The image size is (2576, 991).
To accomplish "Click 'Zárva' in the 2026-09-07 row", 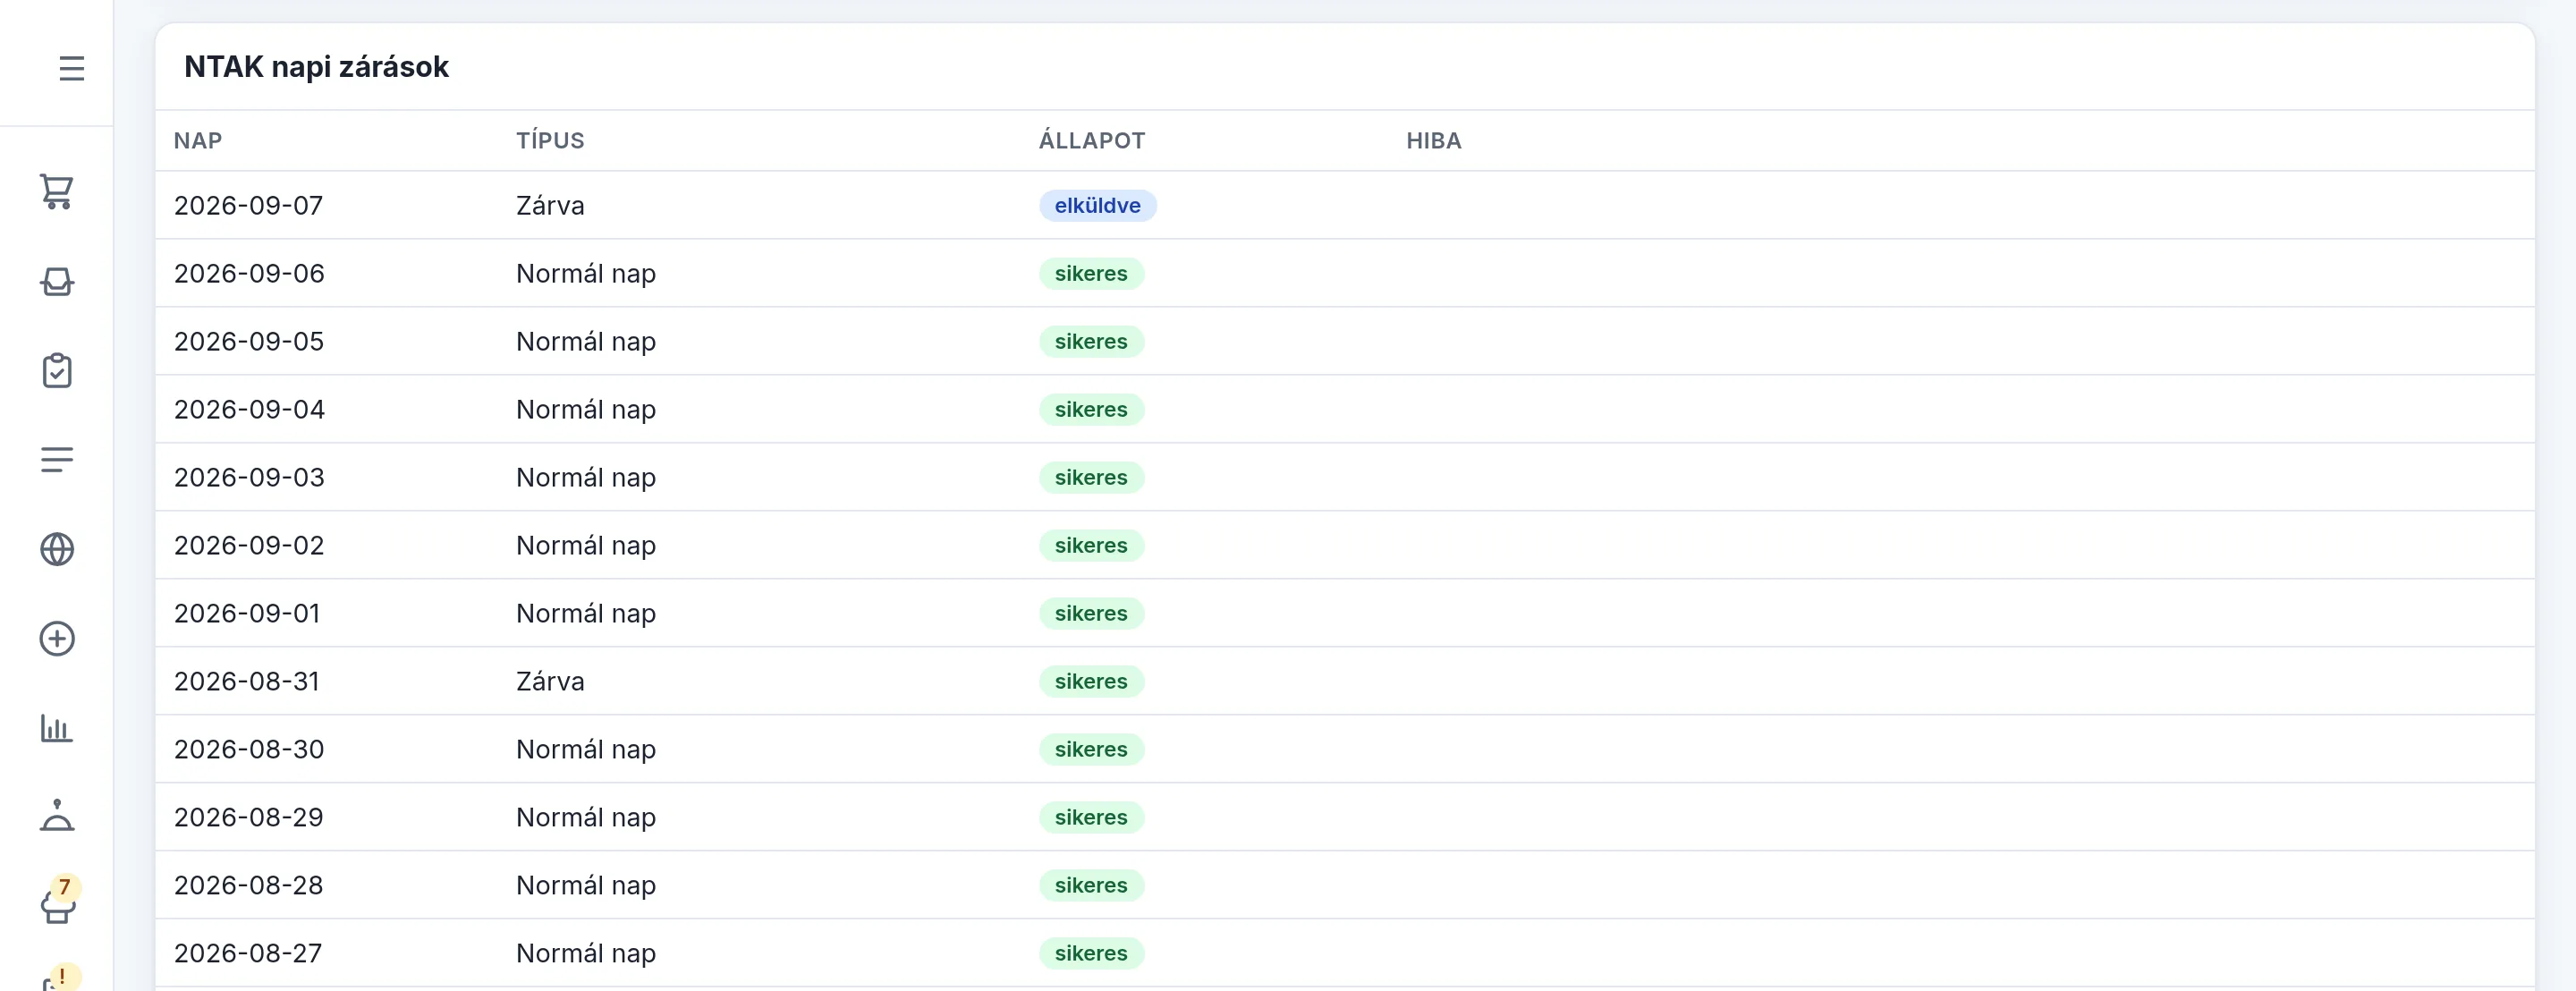I will click(550, 205).
